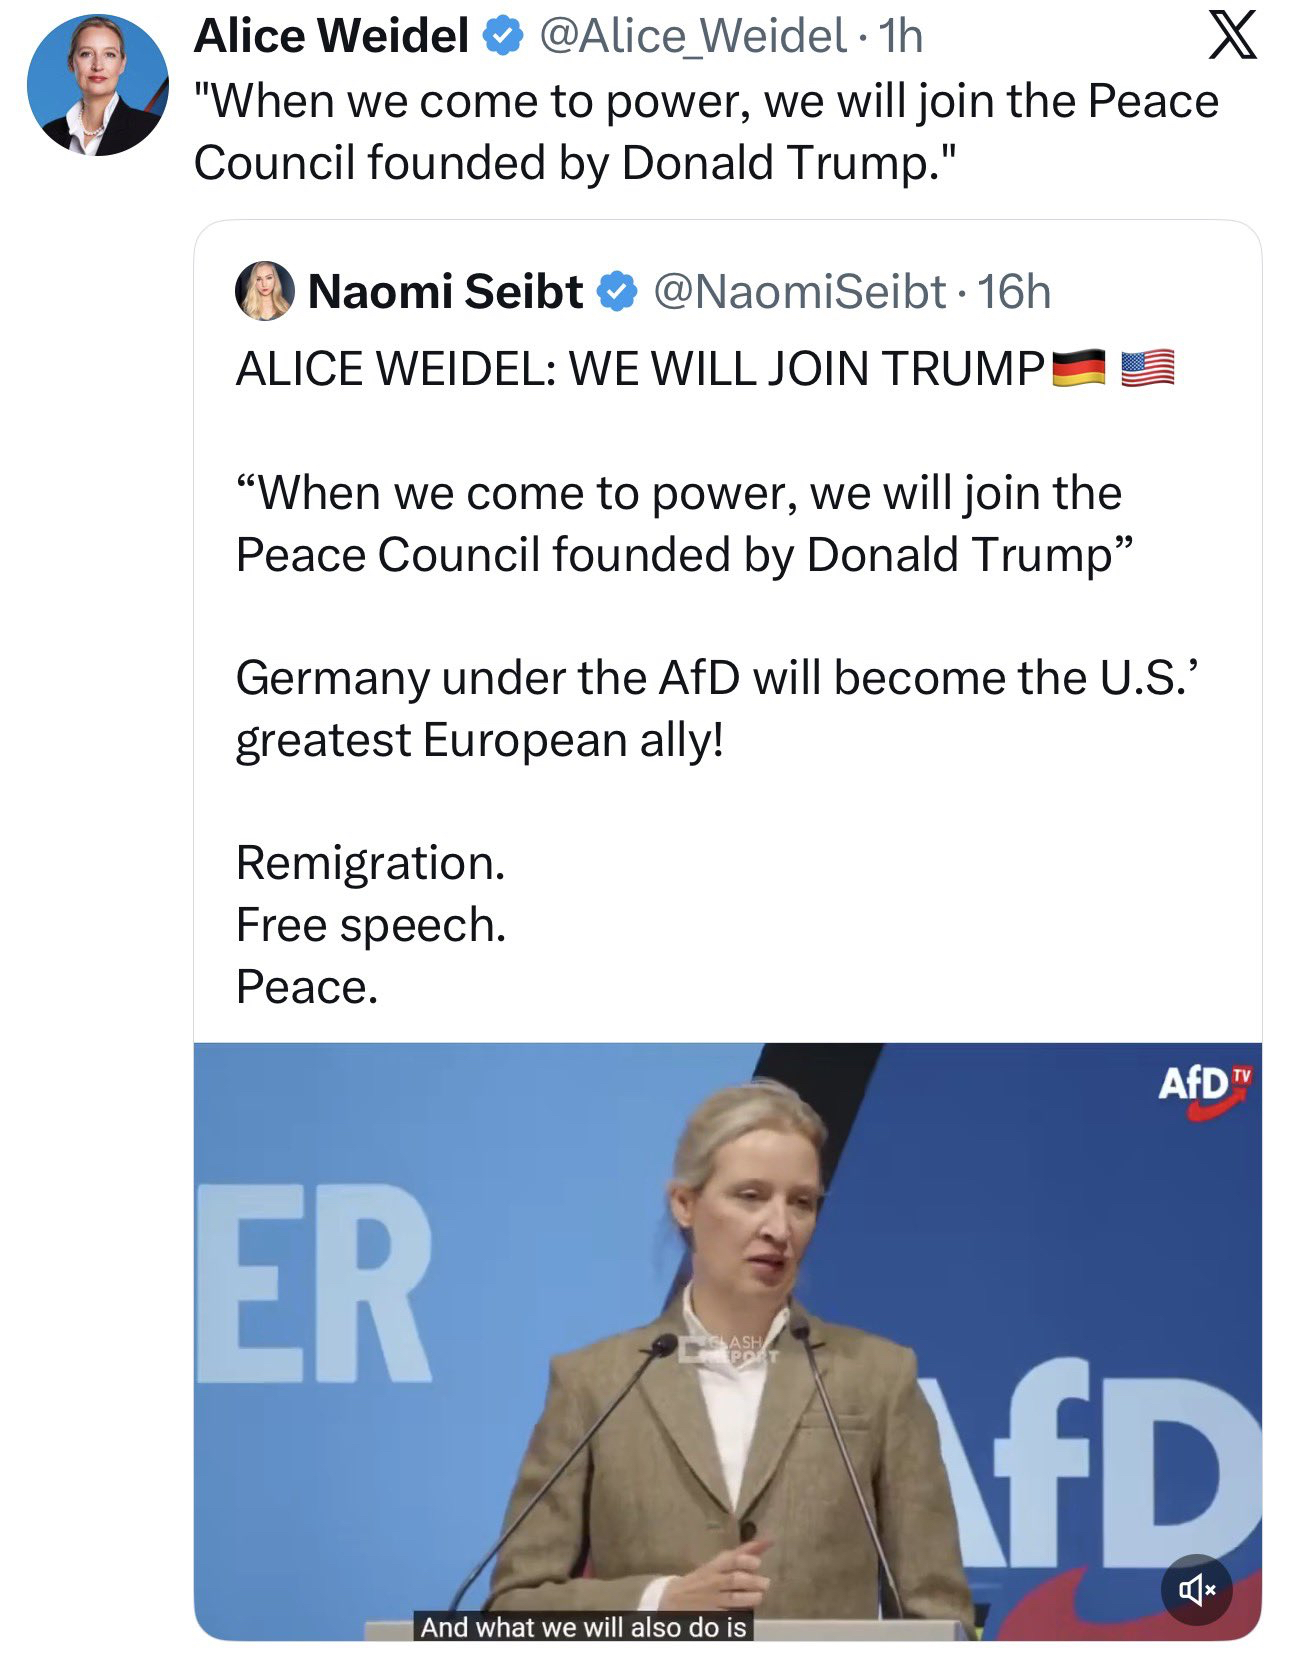
Task: Click the 1h post timestamp
Action: tap(900, 37)
